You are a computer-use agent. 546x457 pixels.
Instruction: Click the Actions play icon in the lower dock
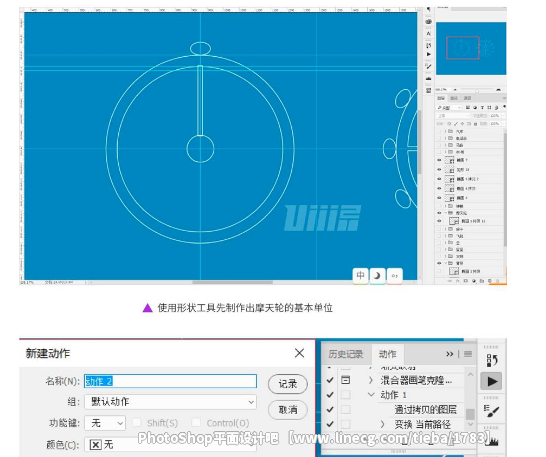pyautogui.click(x=491, y=381)
